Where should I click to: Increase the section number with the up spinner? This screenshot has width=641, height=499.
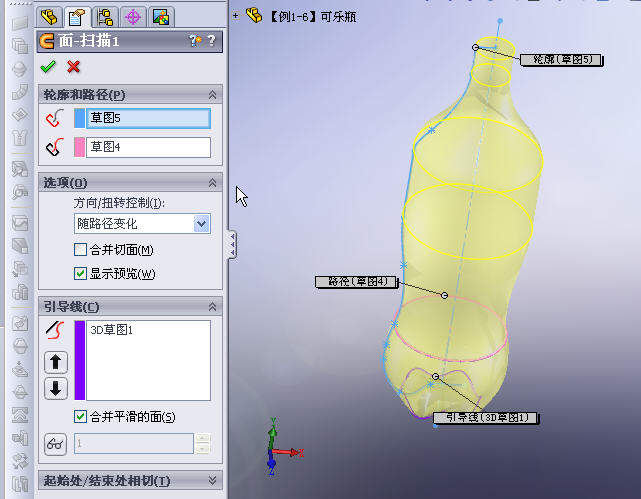(203, 438)
